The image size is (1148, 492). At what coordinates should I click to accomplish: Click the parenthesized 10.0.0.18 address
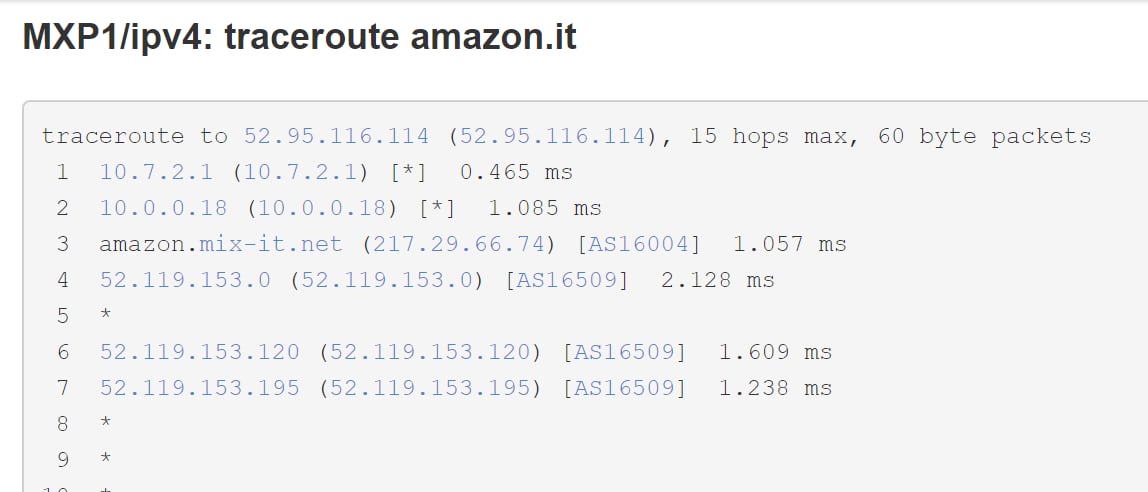point(321,208)
